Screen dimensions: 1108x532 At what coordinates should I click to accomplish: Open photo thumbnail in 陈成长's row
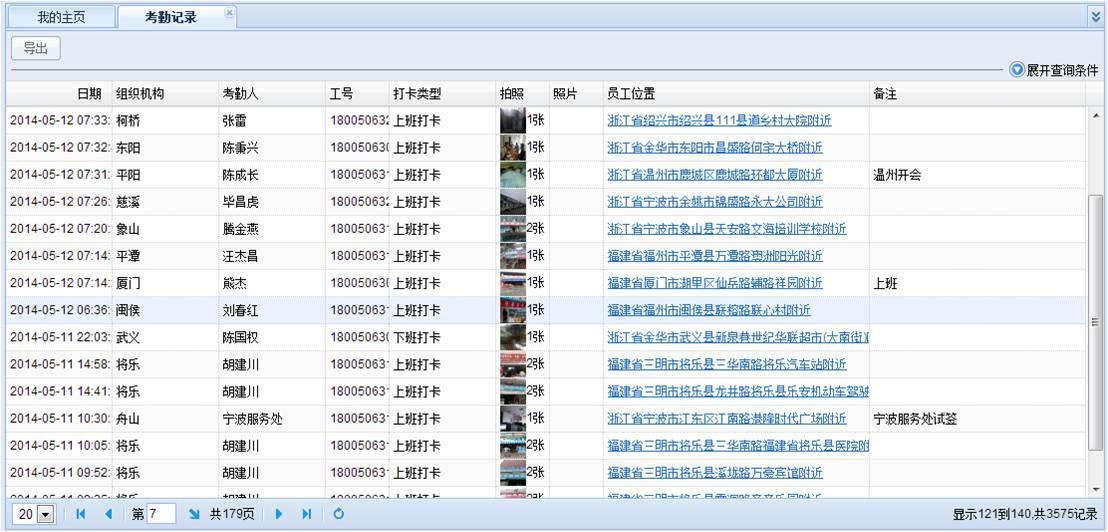point(512,175)
